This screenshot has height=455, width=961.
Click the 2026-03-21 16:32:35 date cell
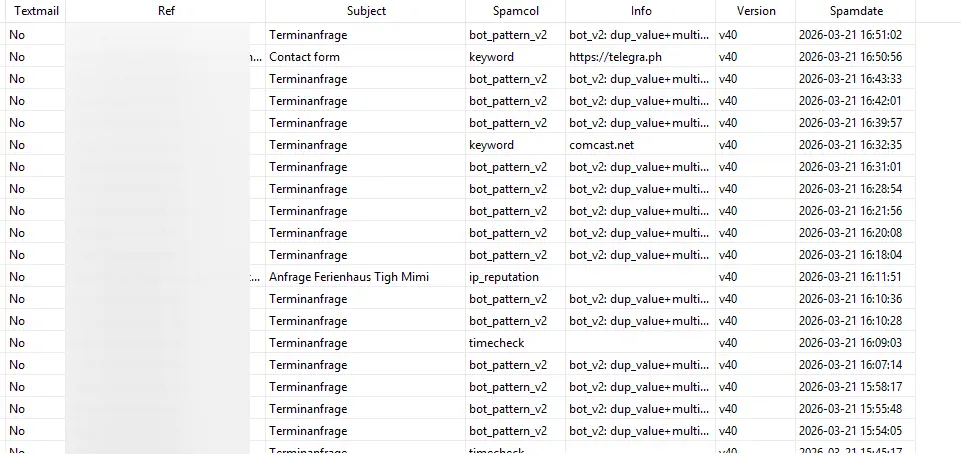coord(850,145)
